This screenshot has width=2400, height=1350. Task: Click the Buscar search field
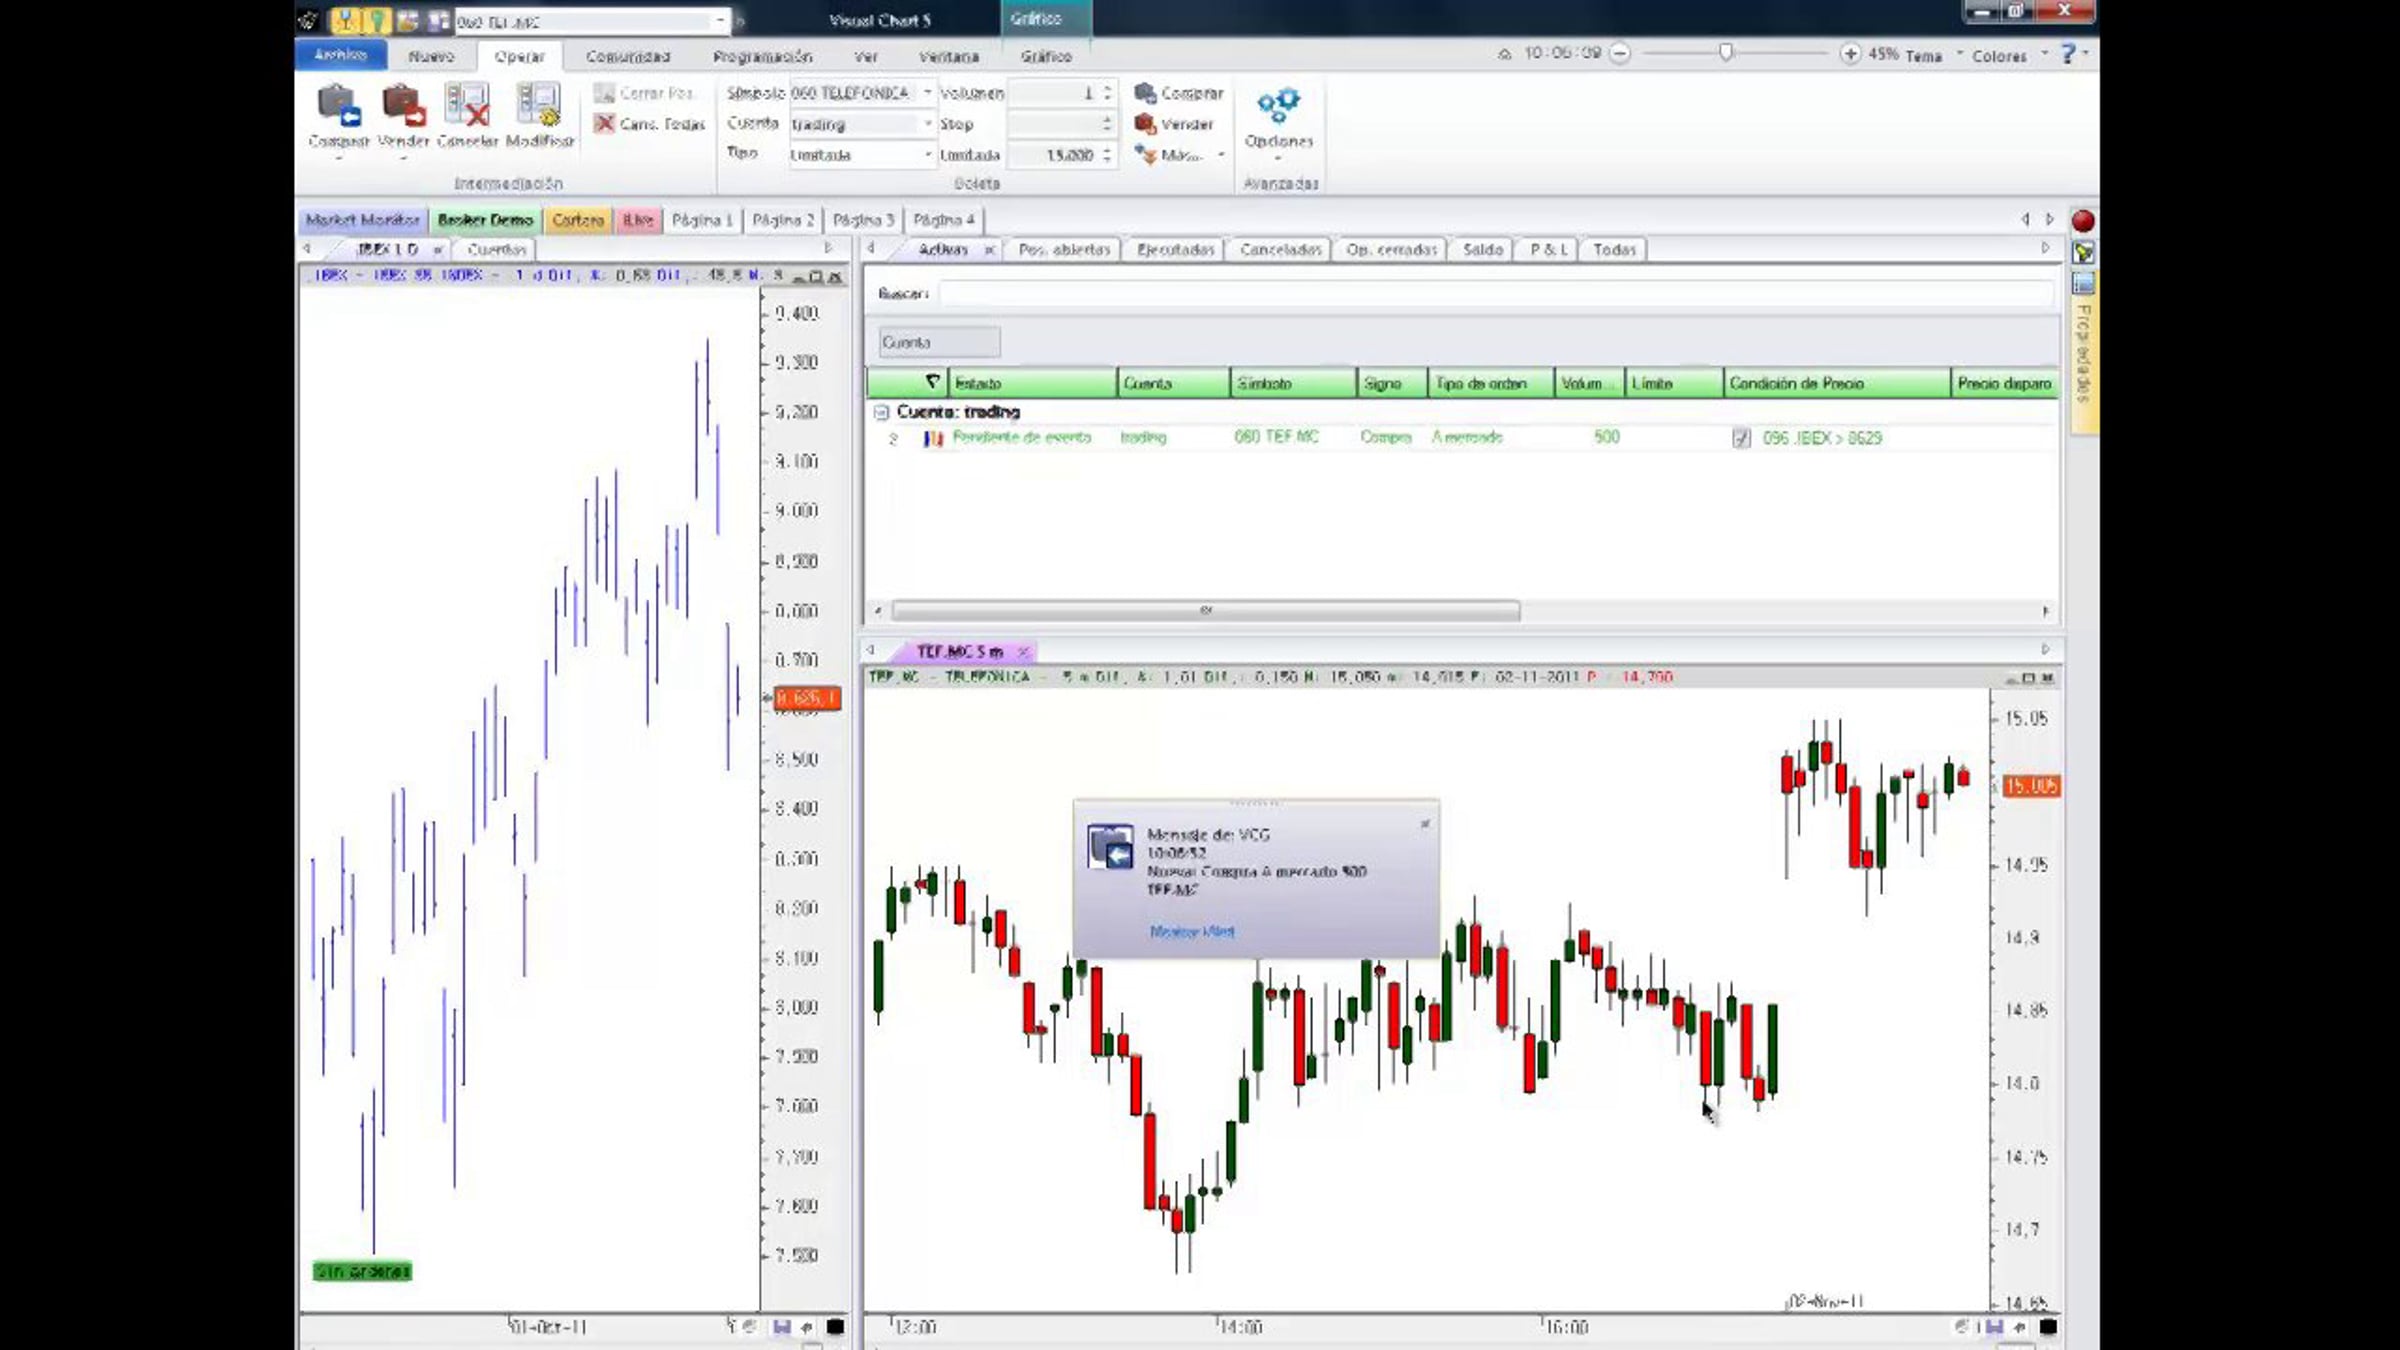coord(1496,293)
